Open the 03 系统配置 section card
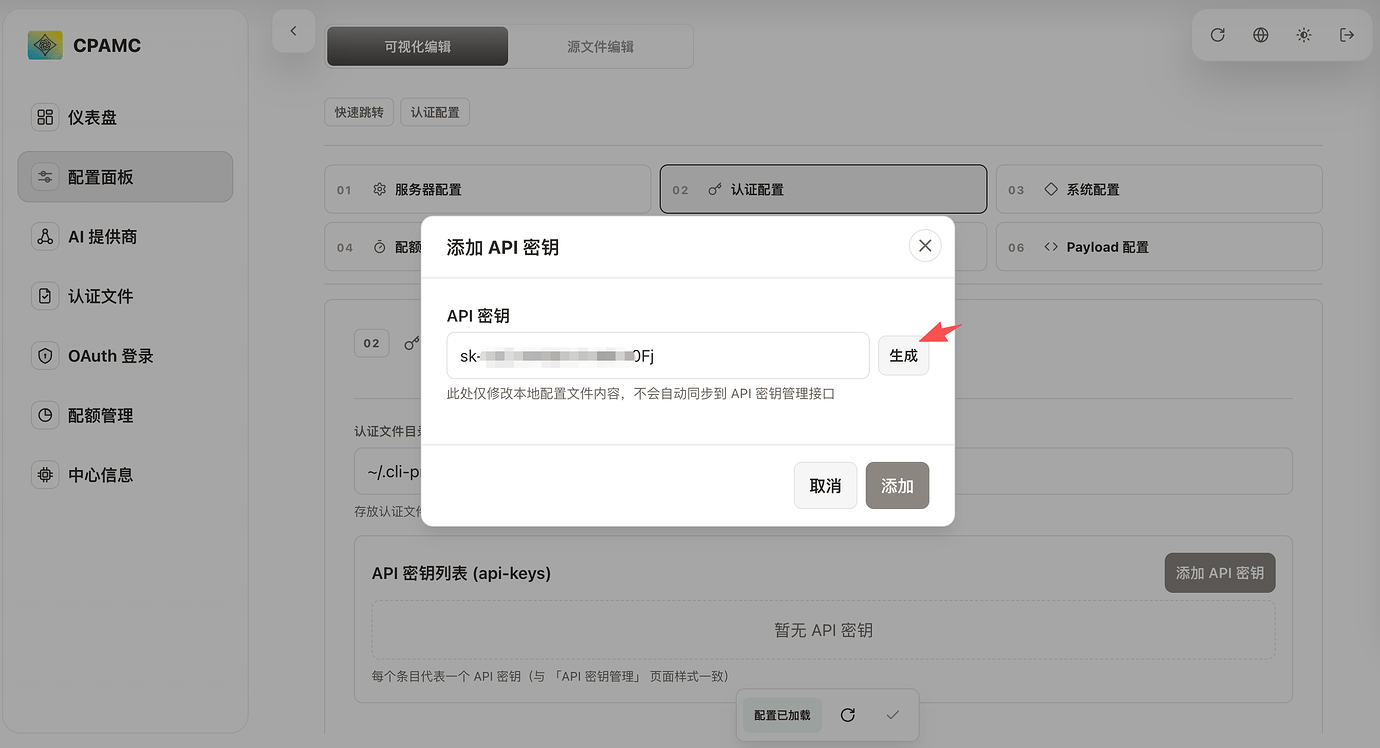Viewport: 1380px width, 748px height. [1159, 189]
